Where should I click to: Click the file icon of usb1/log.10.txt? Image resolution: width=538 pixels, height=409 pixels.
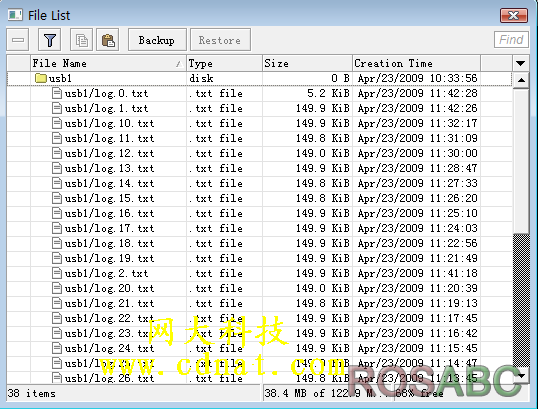coord(57,123)
